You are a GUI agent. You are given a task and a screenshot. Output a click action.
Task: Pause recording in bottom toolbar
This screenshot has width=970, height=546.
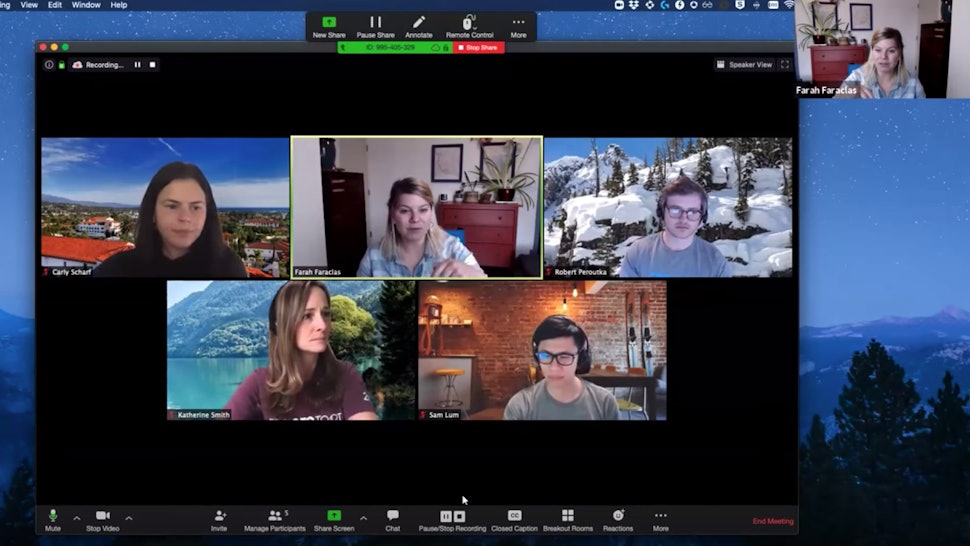[x=445, y=516]
